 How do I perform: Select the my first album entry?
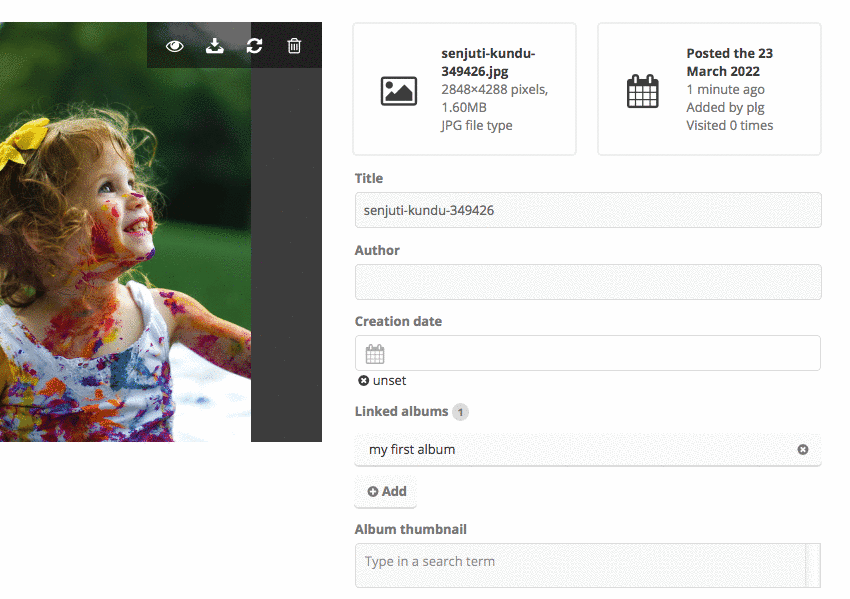click(x=588, y=449)
